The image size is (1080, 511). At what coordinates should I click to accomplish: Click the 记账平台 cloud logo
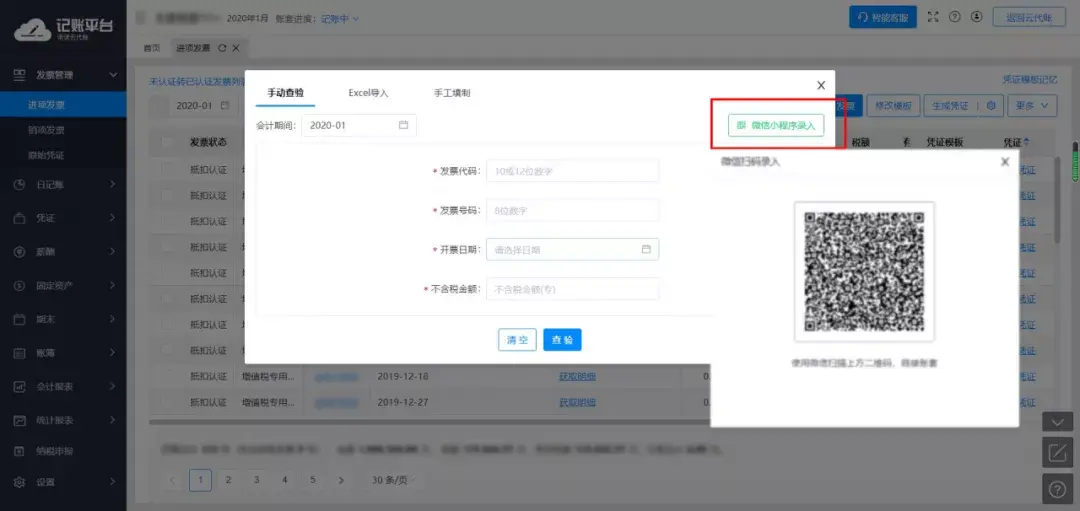click(32, 30)
